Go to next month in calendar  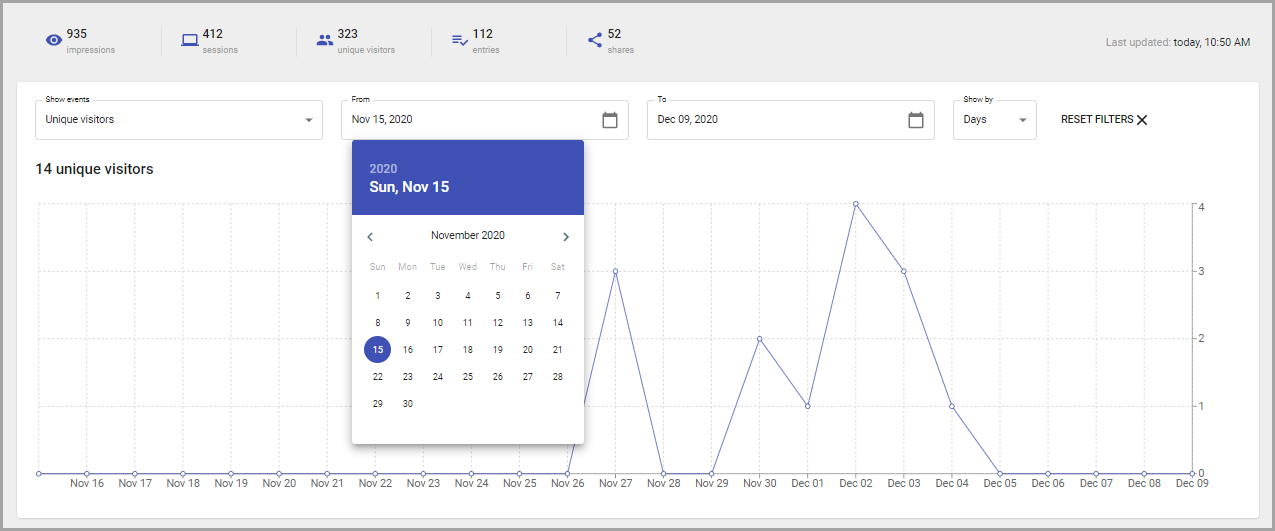tap(566, 237)
